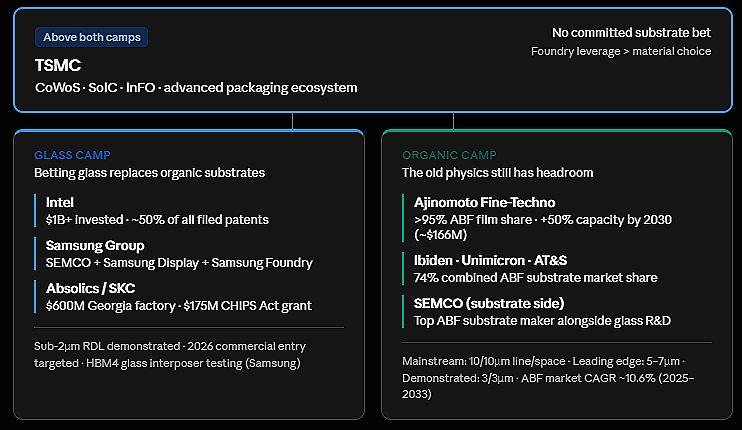Click the ORGANIC CAMP label
Screen dimensions: 742x430
(x=449, y=155)
